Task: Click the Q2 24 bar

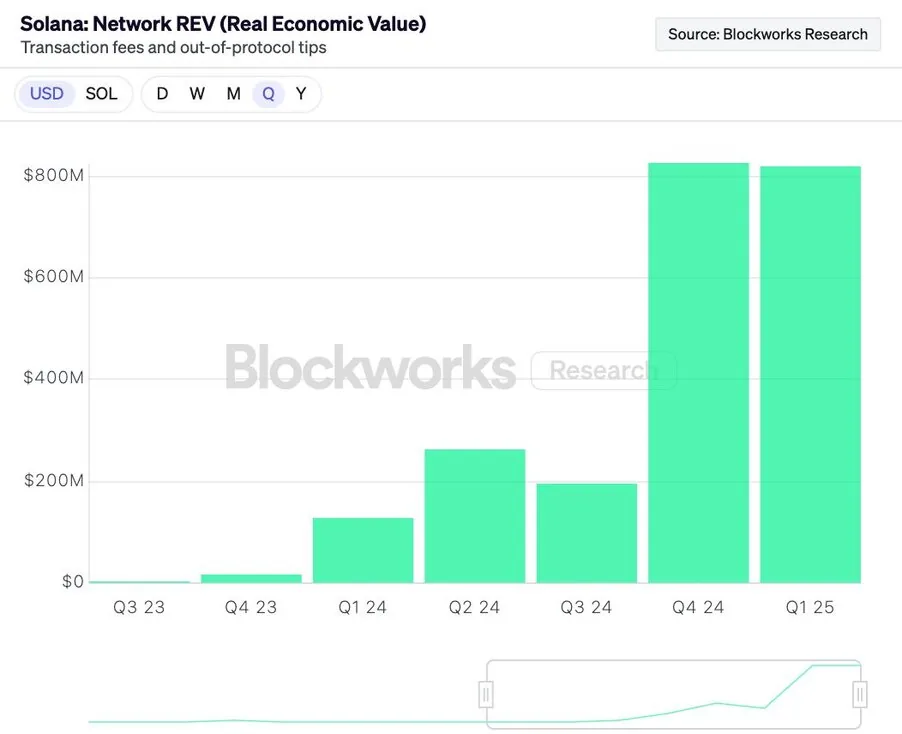Action: 475,515
